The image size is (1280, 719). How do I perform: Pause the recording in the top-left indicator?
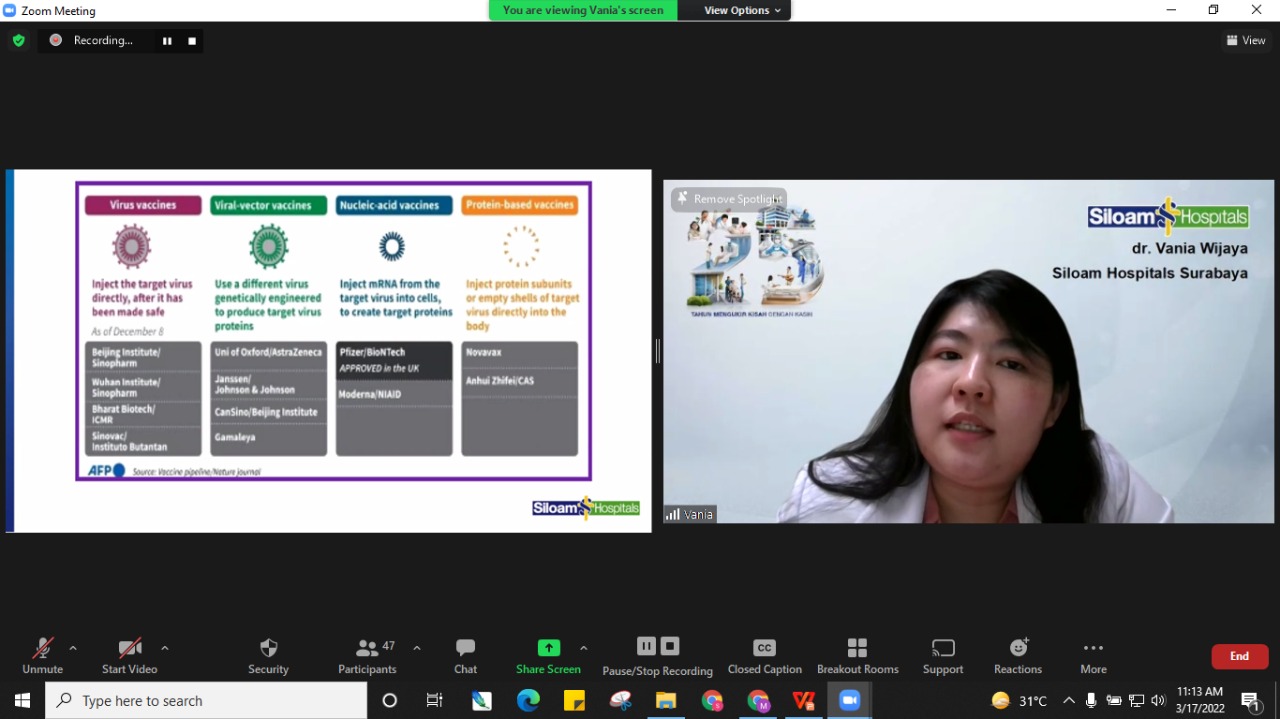click(167, 41)
